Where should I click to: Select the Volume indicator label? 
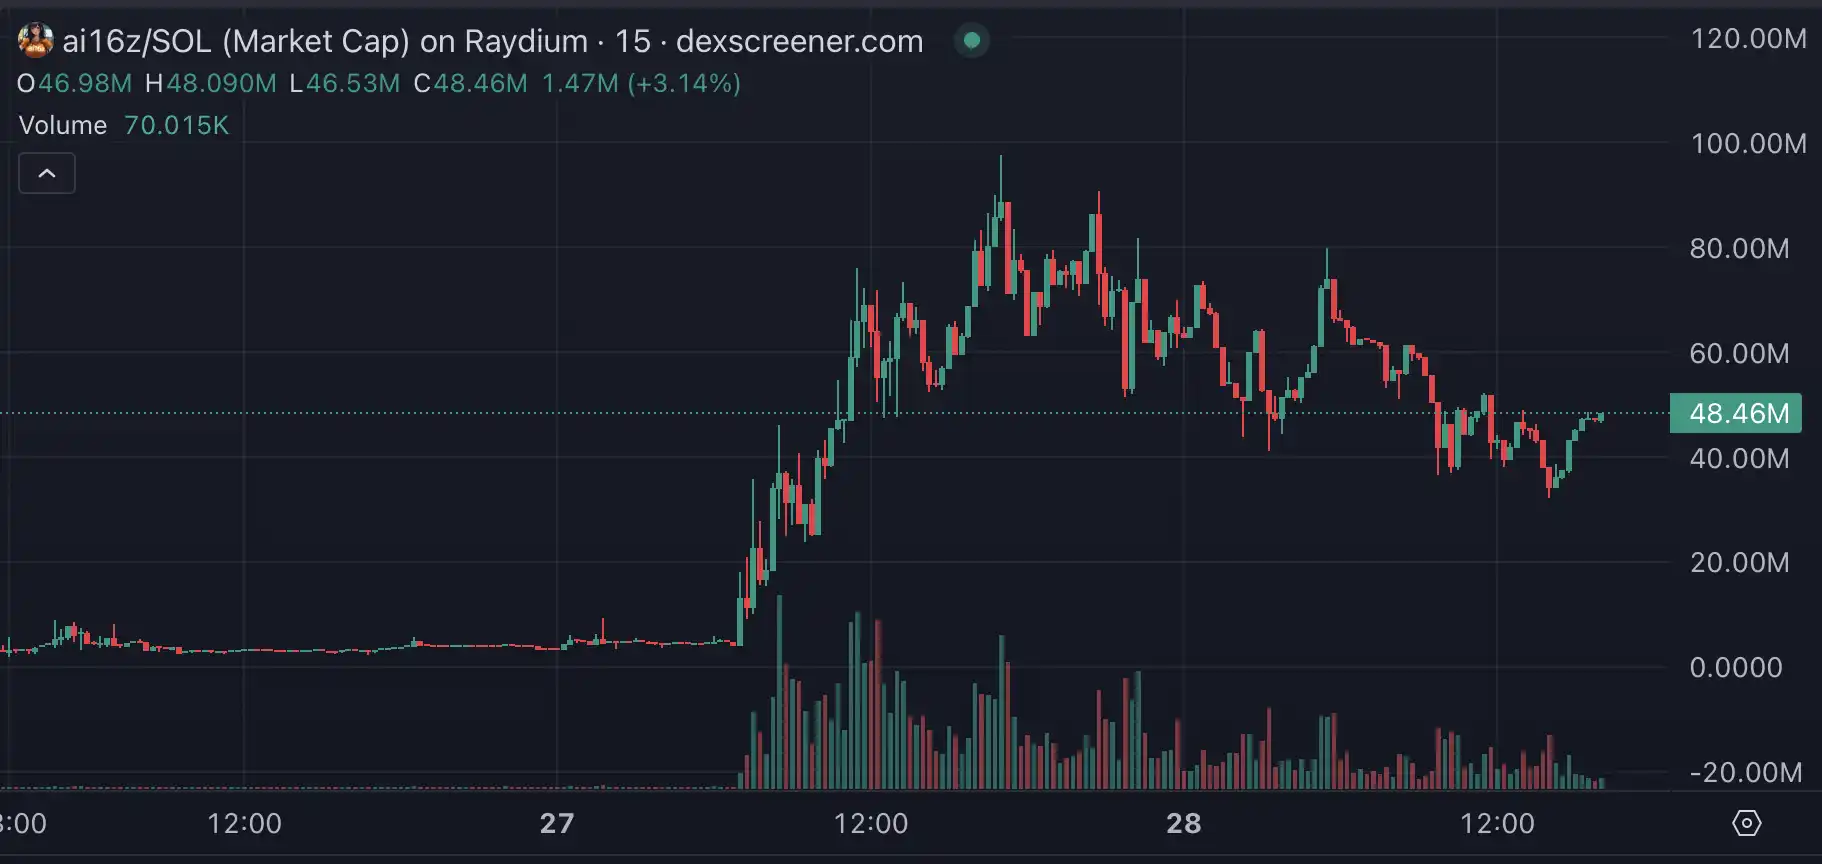63,125
